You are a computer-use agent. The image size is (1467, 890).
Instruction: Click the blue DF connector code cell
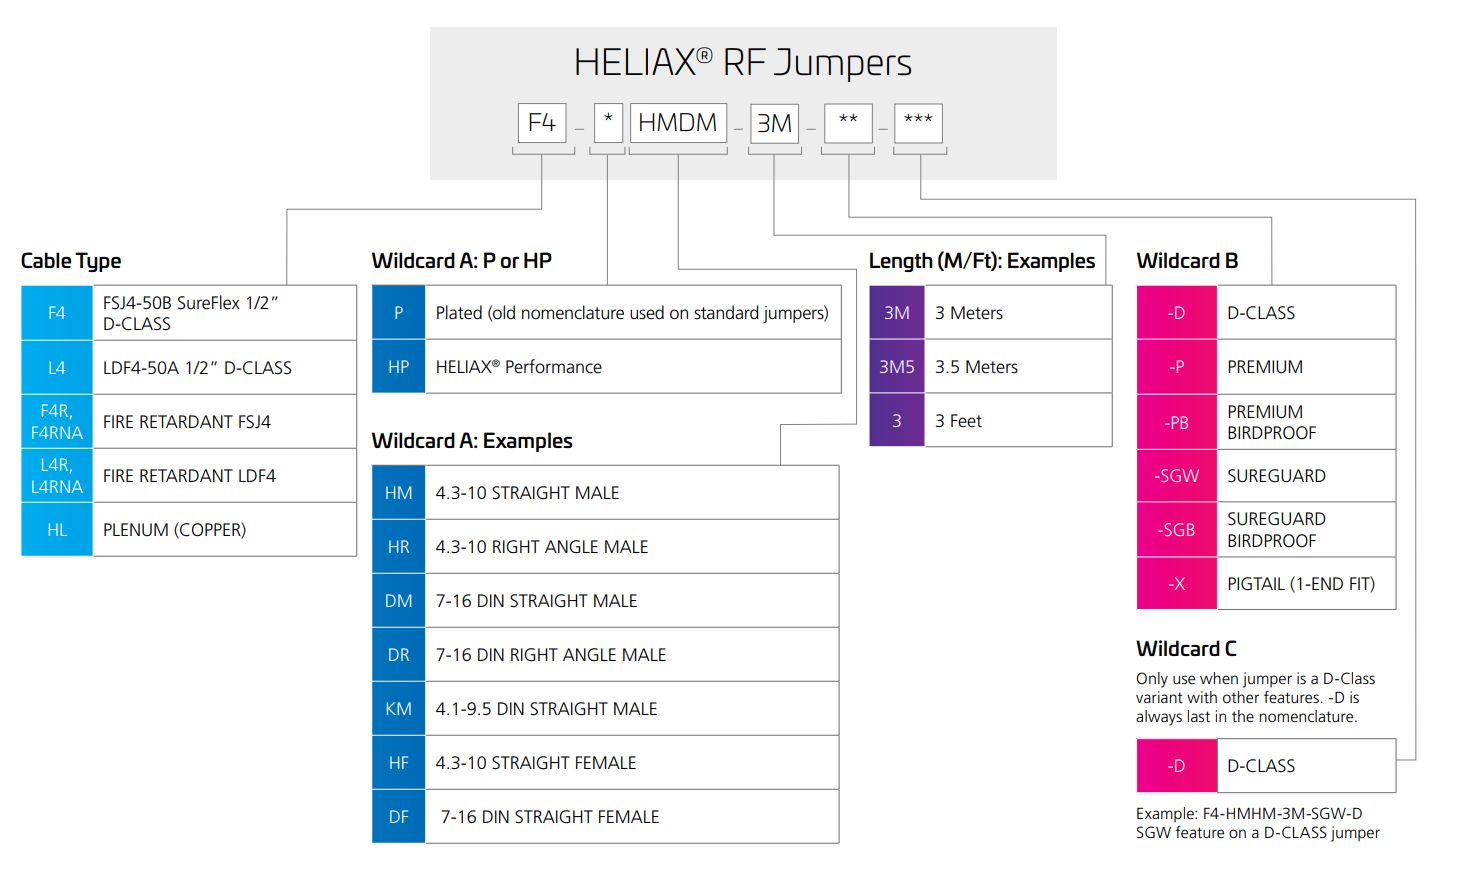tap(398, 817)
